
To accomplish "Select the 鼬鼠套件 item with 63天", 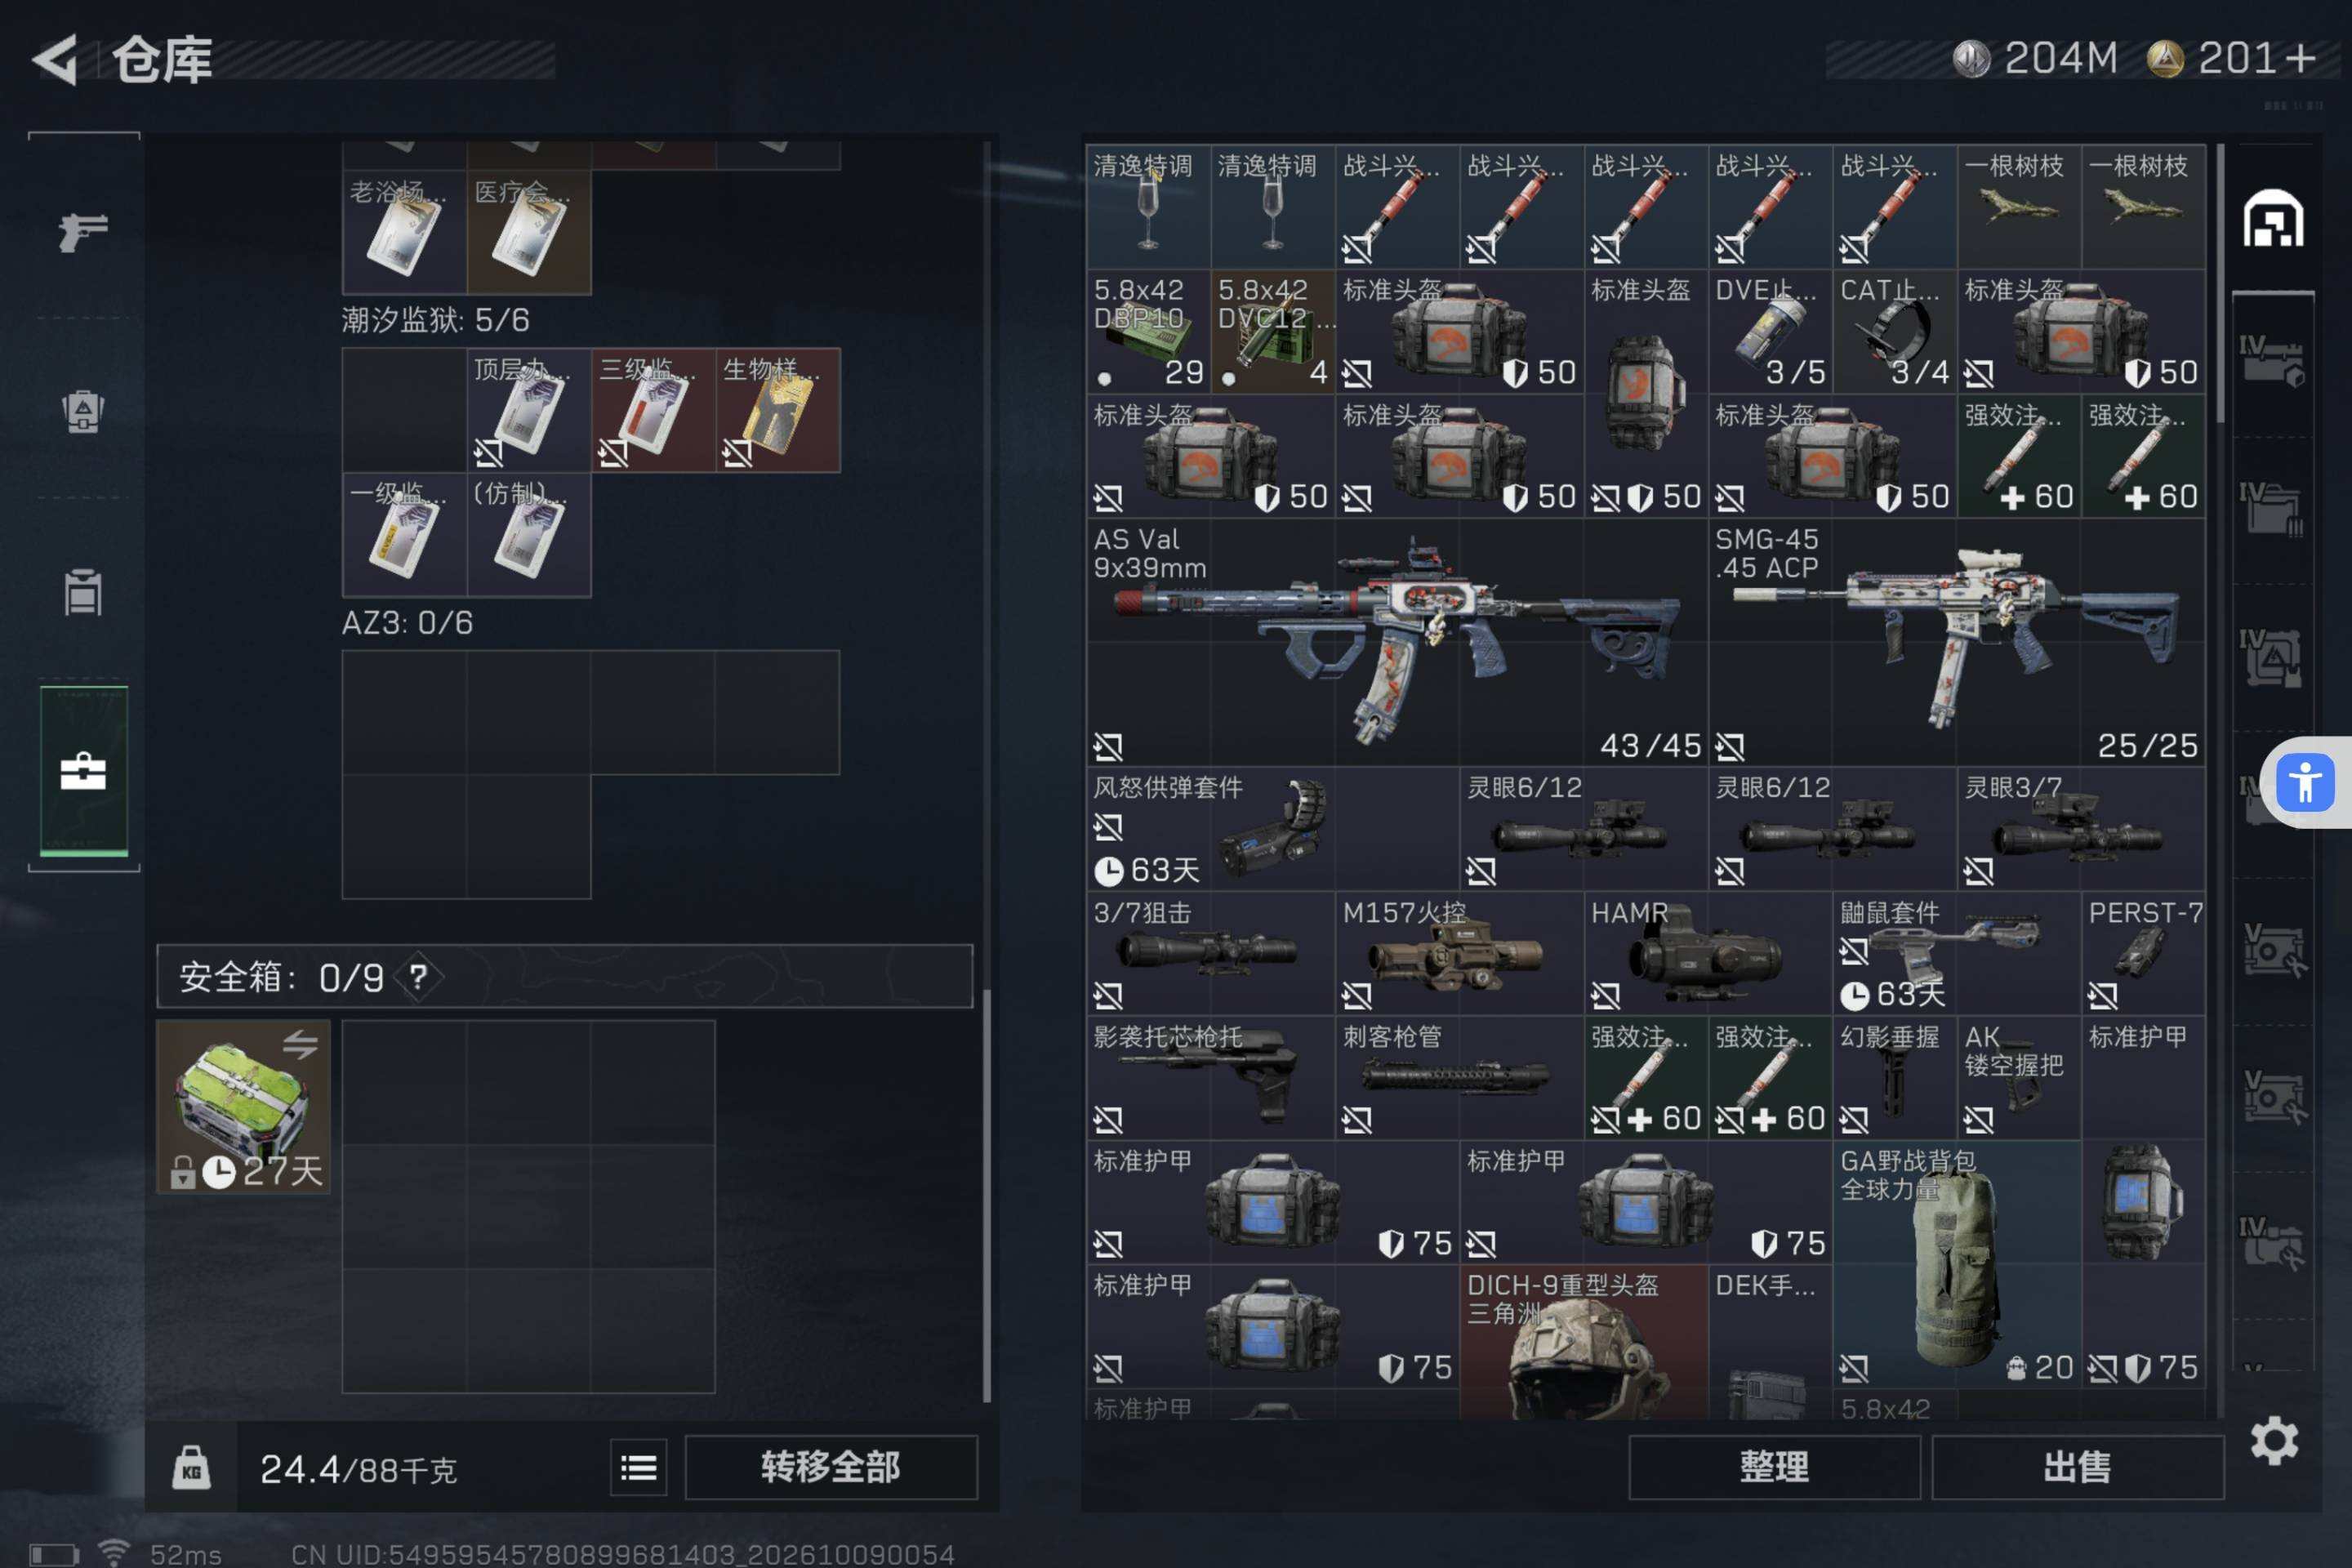I will 1957,953.
